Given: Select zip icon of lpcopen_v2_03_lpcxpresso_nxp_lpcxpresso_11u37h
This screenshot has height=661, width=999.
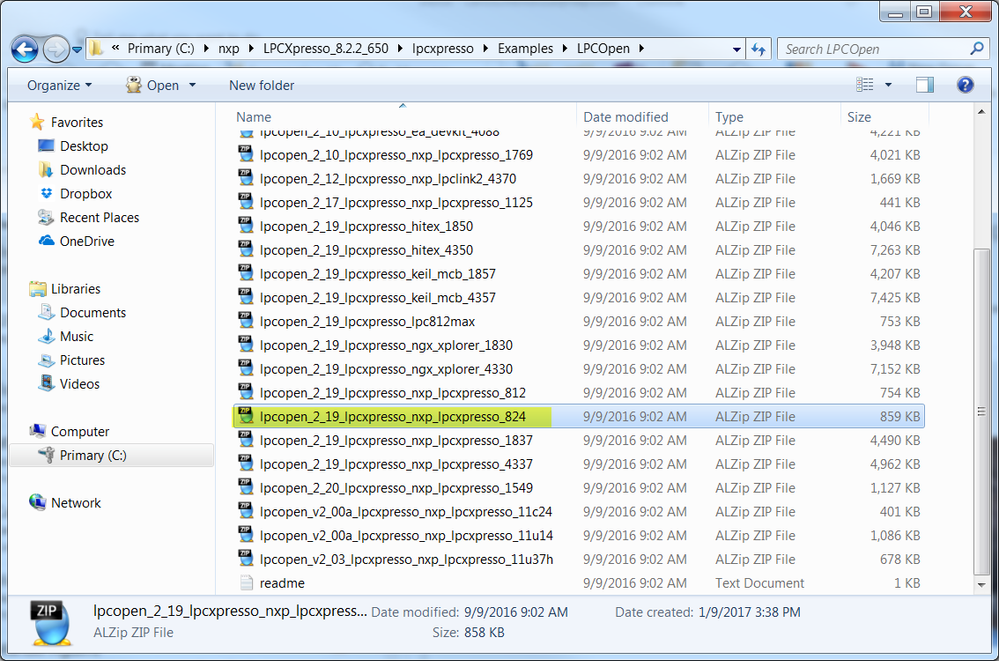Looking at the screenshot, I should [245, 558].
